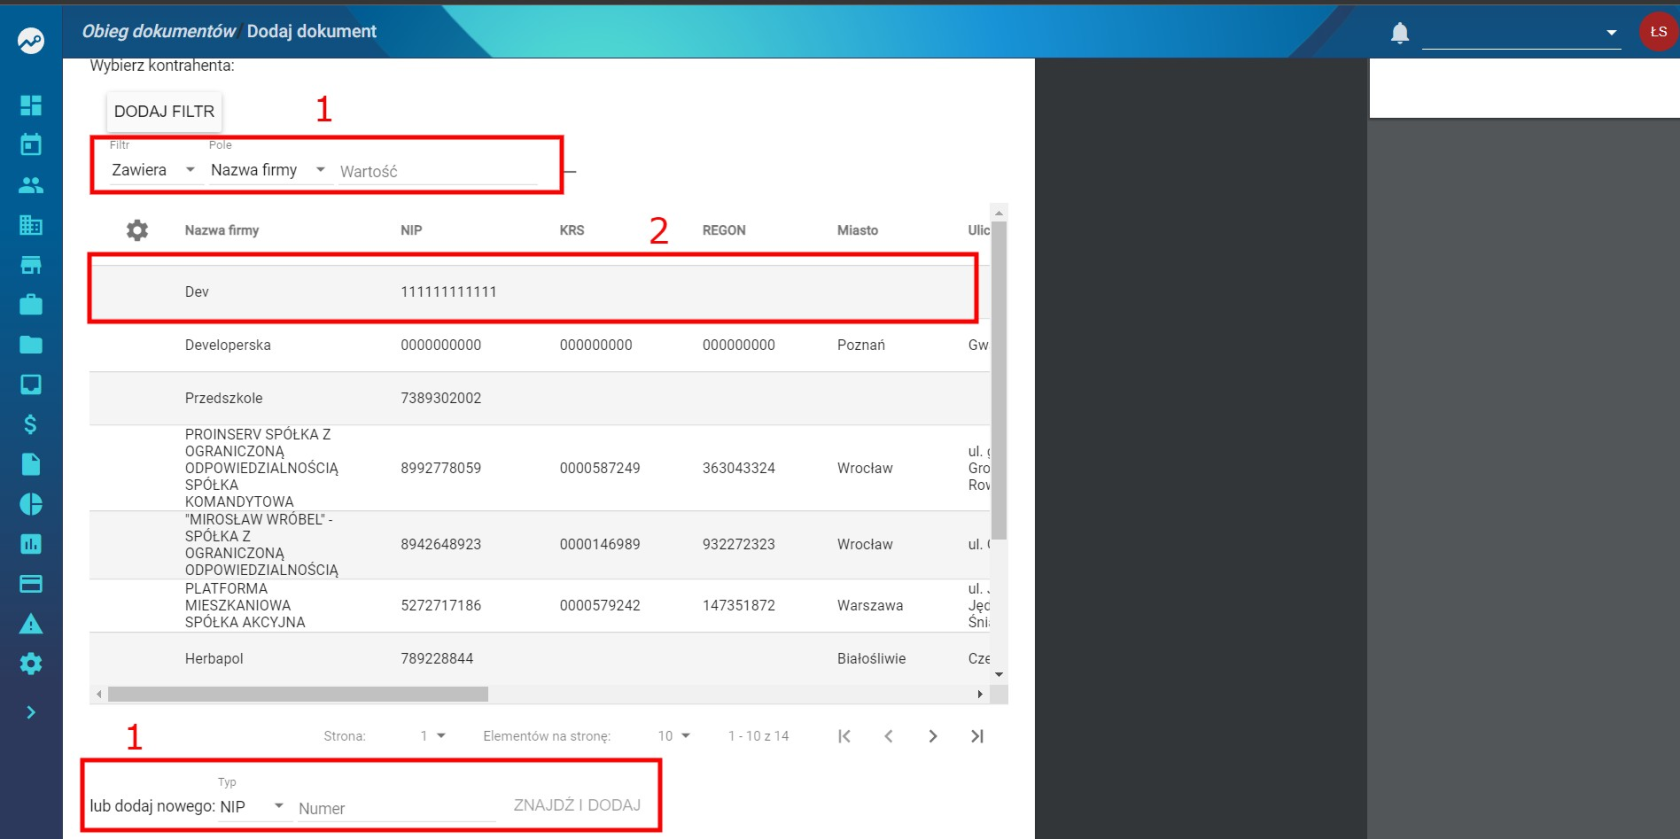Image resolution: width=1680 pixels, height=839 pixels.
Task: Open the people/contacts sidebar icon
Action: [x=31, y=185]
